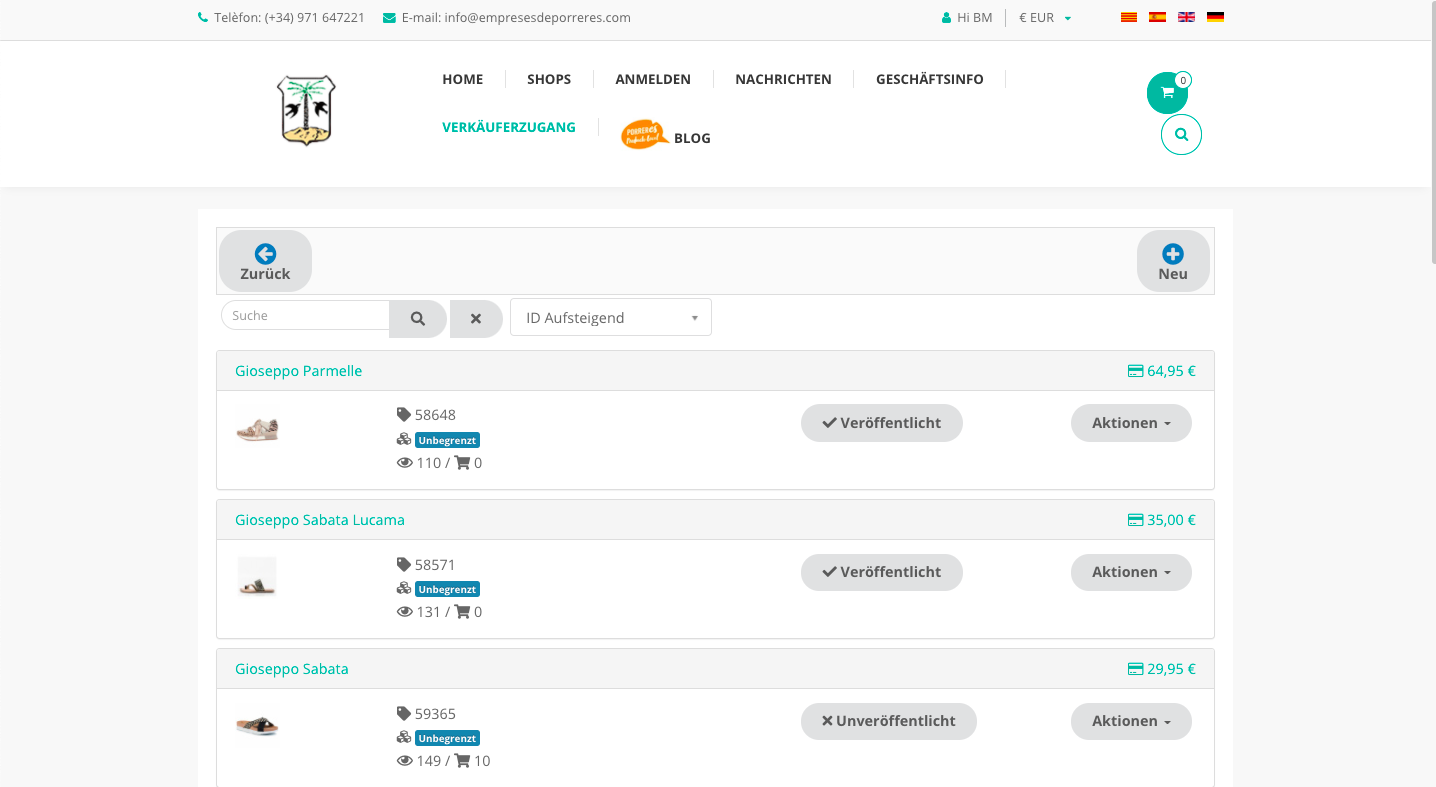This screenshot has width=1436, height=787.
Task: Click the email envelope icon
Action: (389, 18)
